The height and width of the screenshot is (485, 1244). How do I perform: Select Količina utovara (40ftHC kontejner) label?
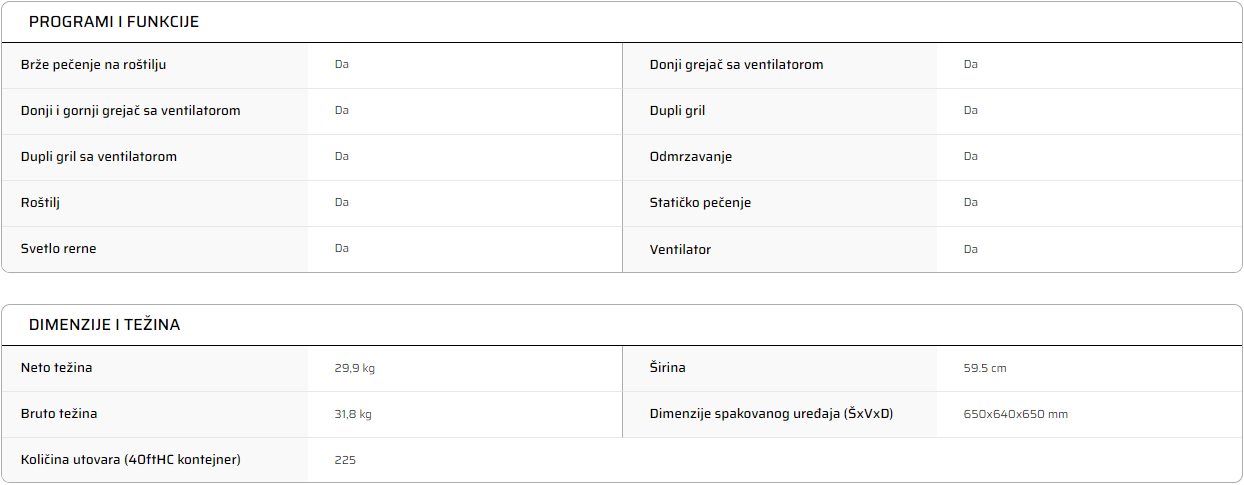tap(130, 460)
